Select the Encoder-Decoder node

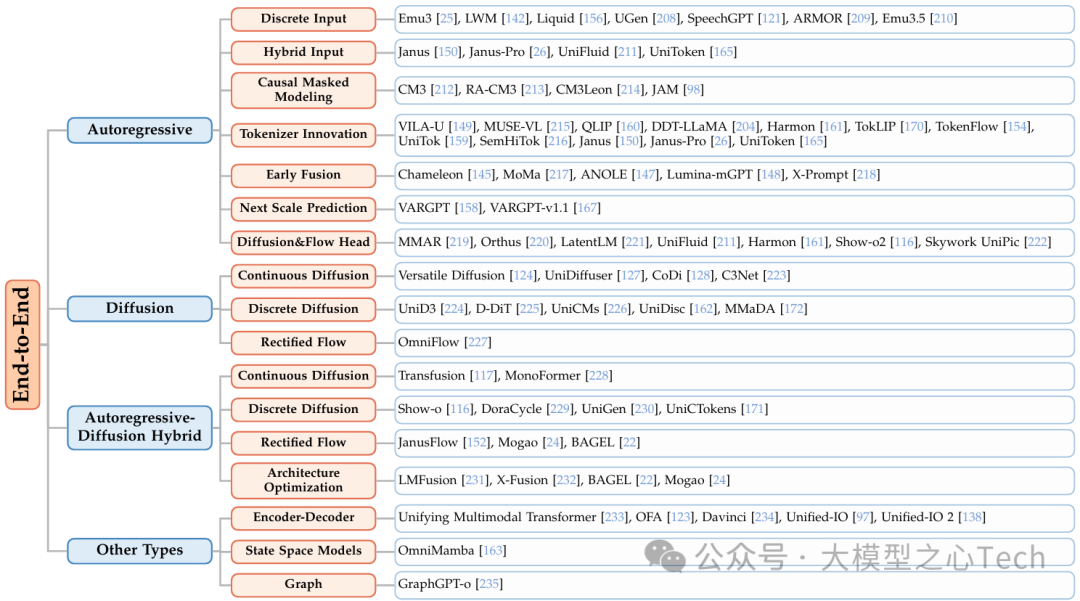303,518
